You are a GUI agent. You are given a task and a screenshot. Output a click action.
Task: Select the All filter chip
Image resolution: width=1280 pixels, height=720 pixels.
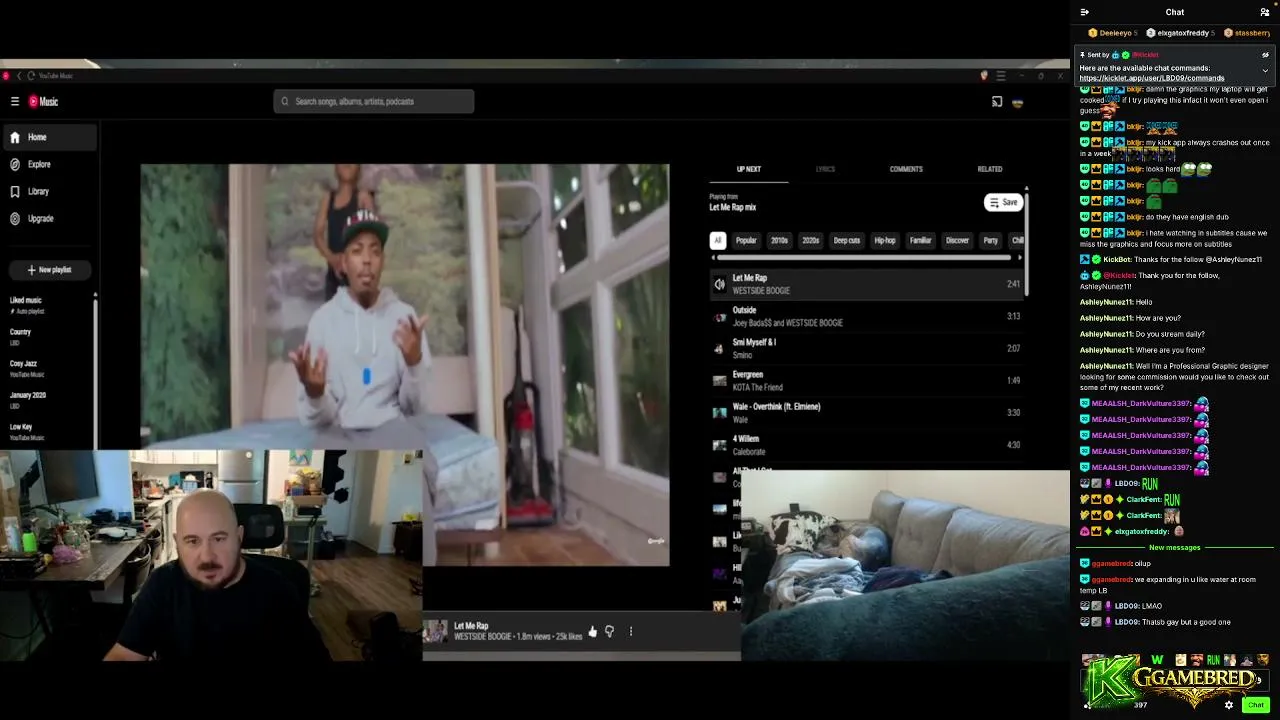717,240
